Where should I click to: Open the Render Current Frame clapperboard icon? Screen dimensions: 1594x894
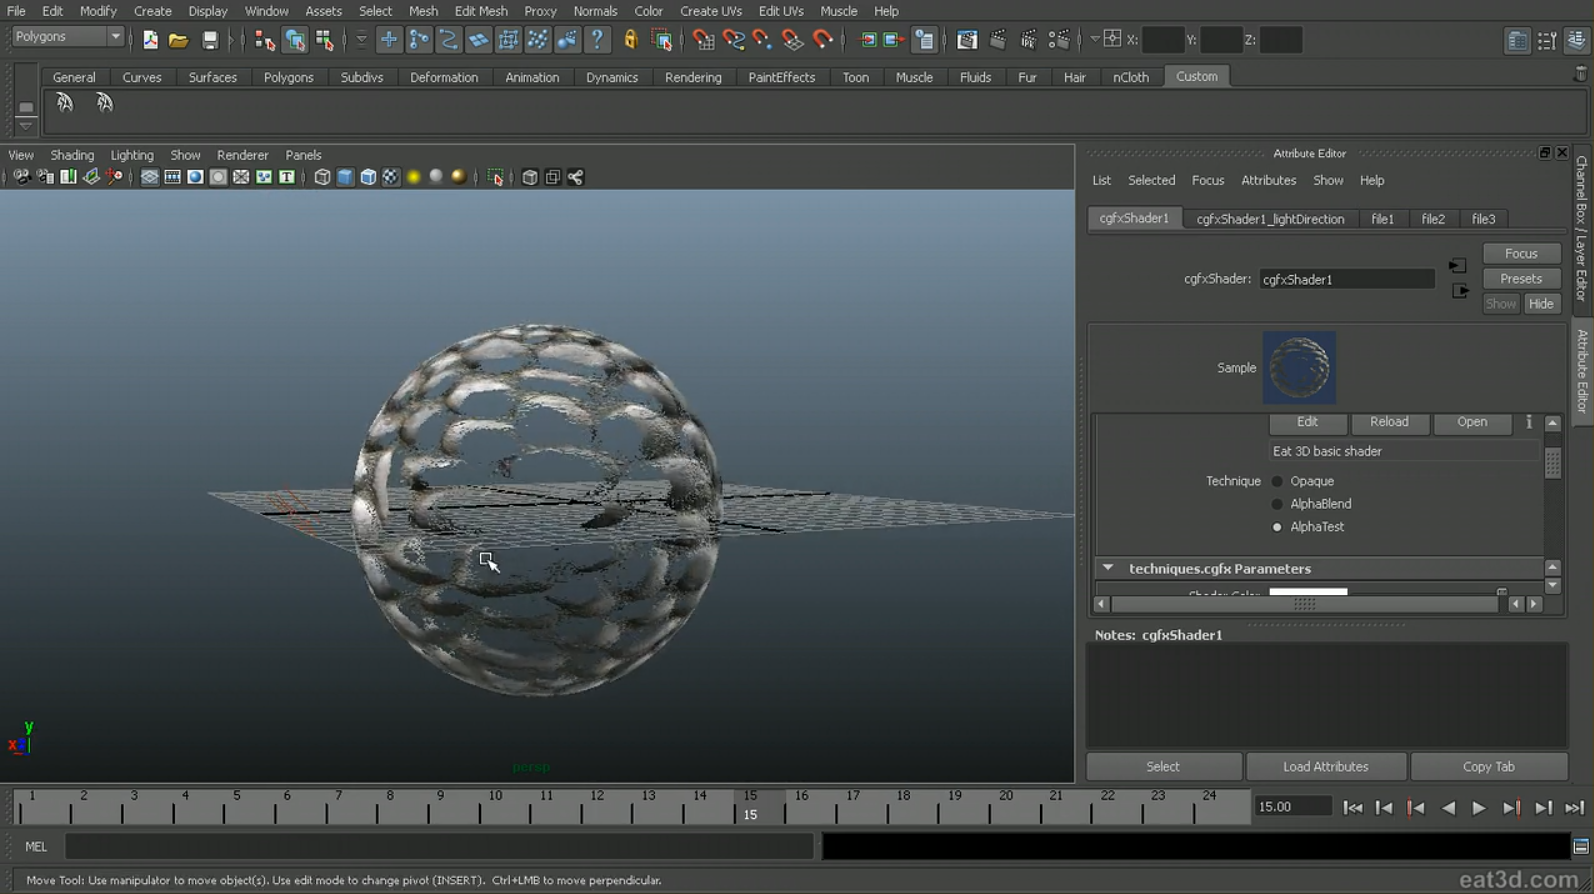point(997,40)
